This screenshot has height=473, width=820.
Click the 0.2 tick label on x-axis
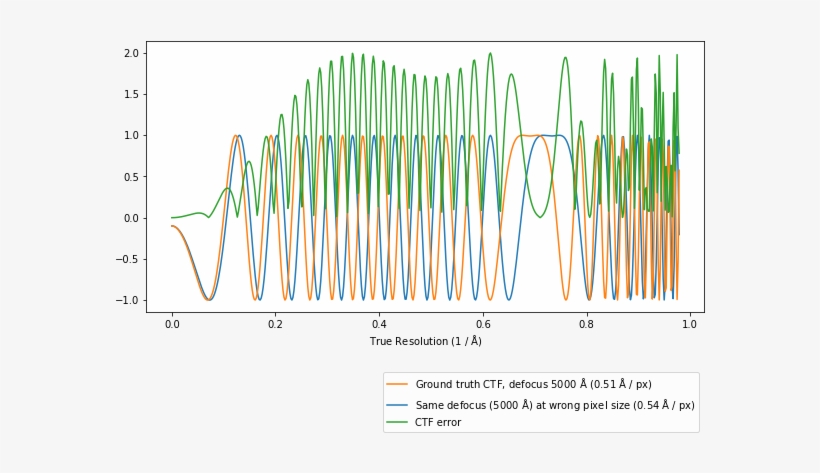(275, 324)
